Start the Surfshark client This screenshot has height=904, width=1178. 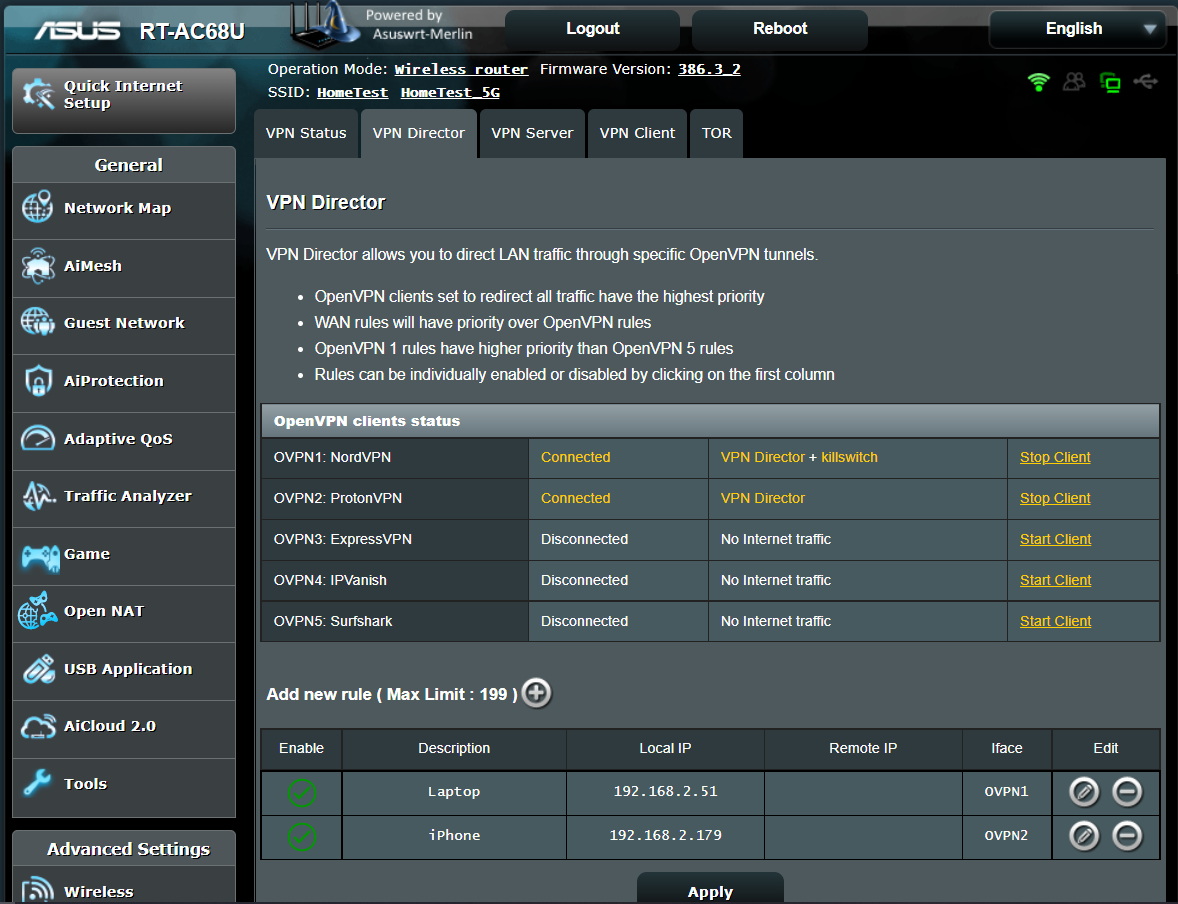(x=1055, y=620)
